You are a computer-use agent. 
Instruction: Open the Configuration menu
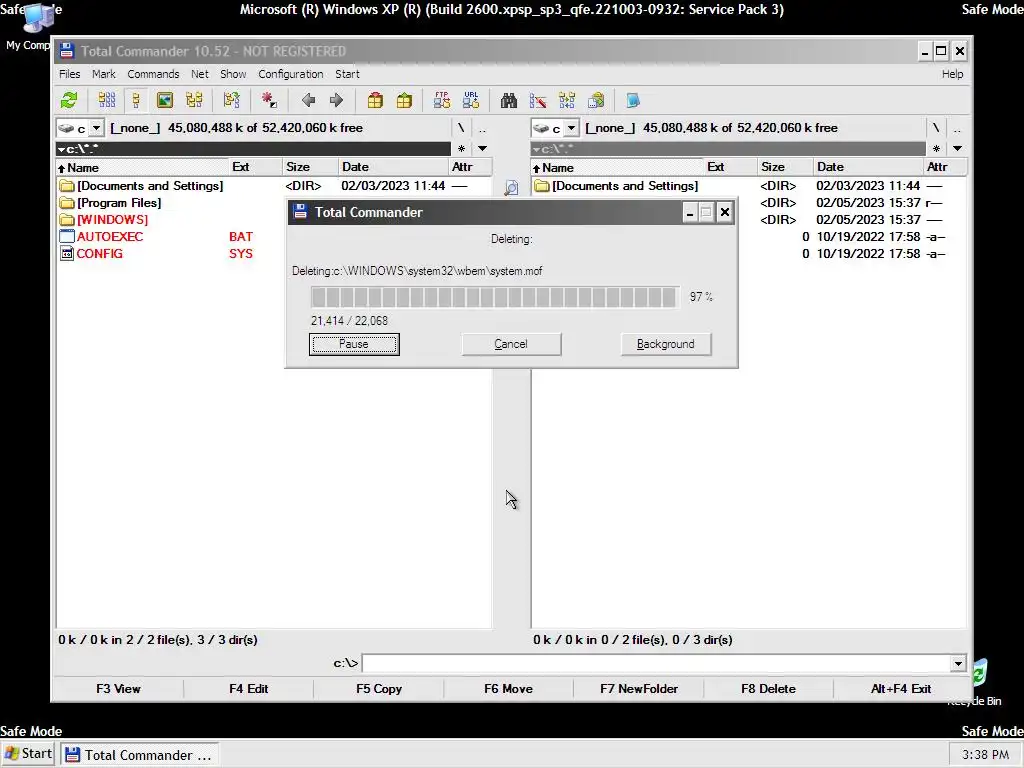pos(291,74)
